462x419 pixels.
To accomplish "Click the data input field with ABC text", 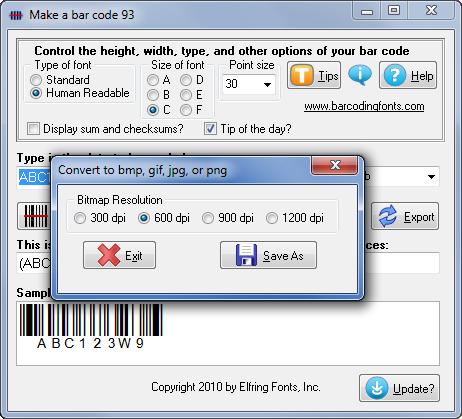I will [34, 177].
